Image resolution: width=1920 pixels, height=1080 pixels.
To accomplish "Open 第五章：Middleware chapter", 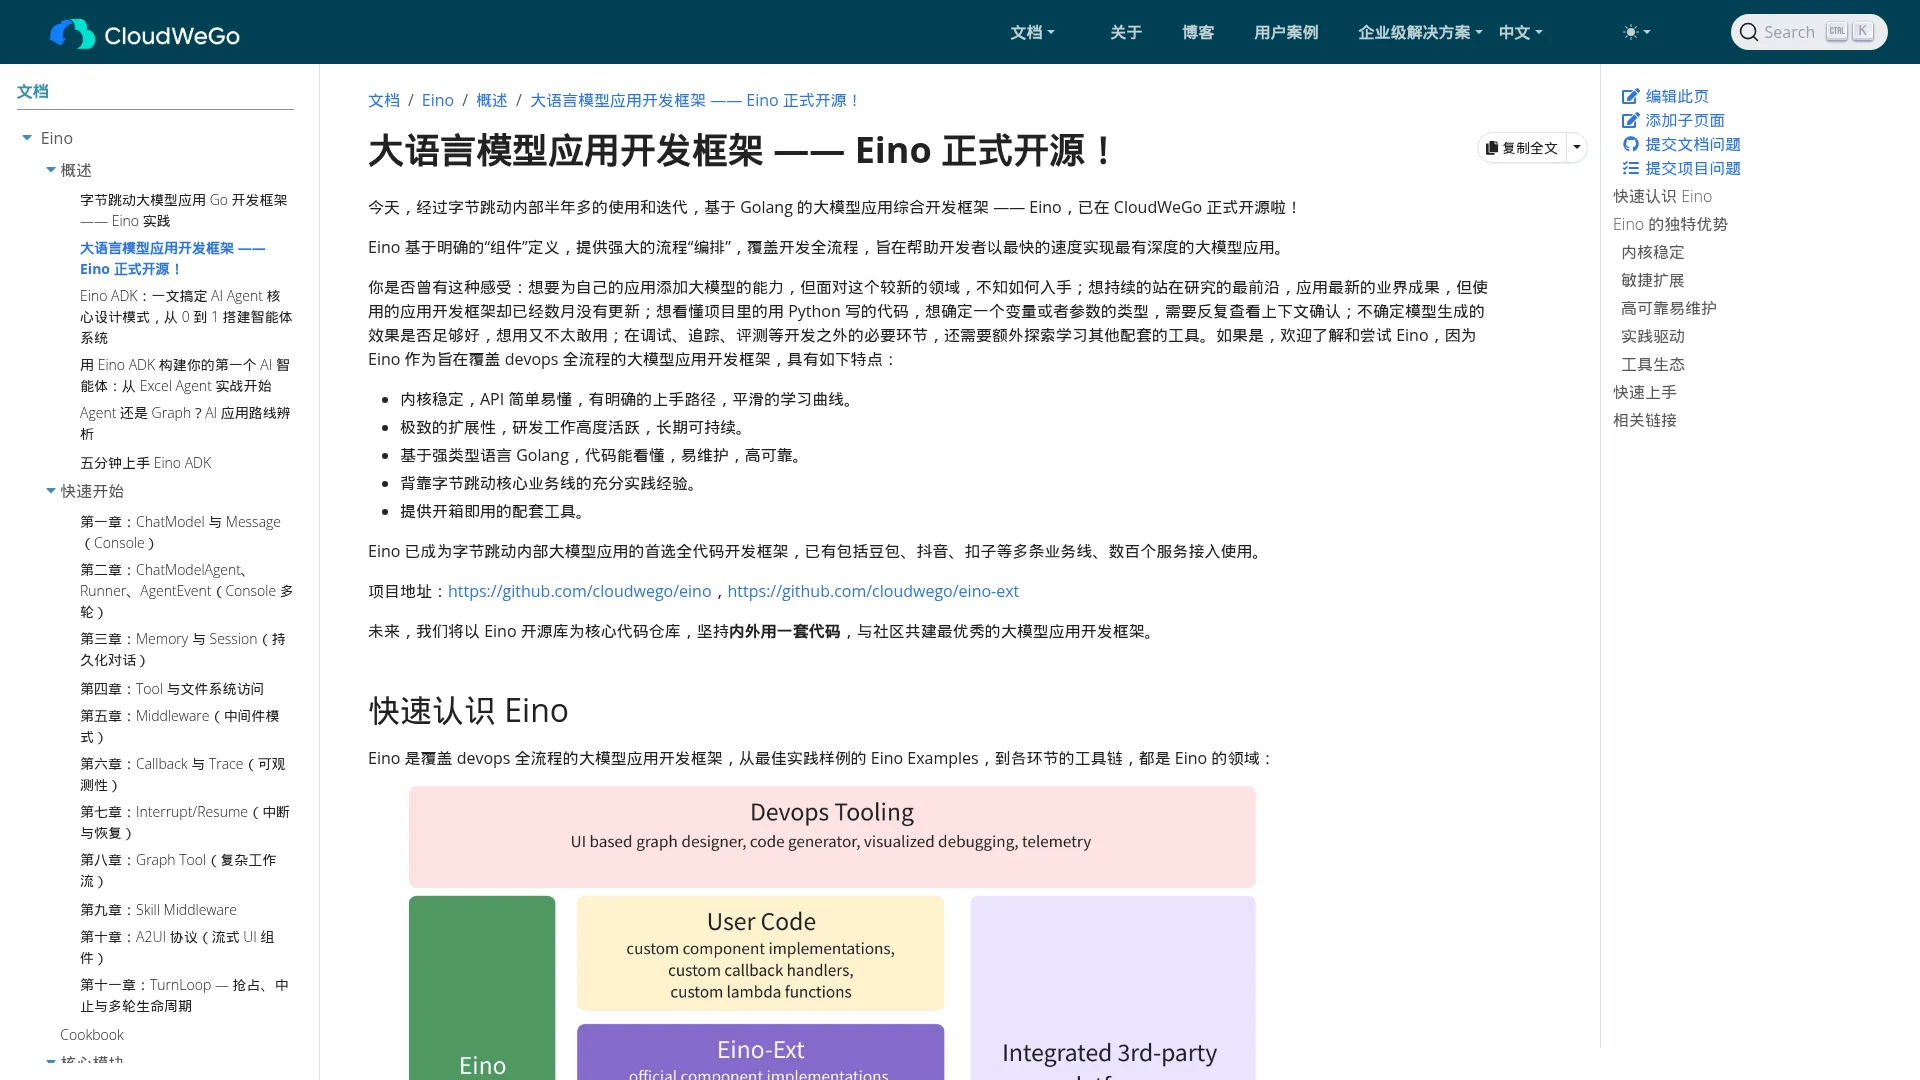I will 179,726.
